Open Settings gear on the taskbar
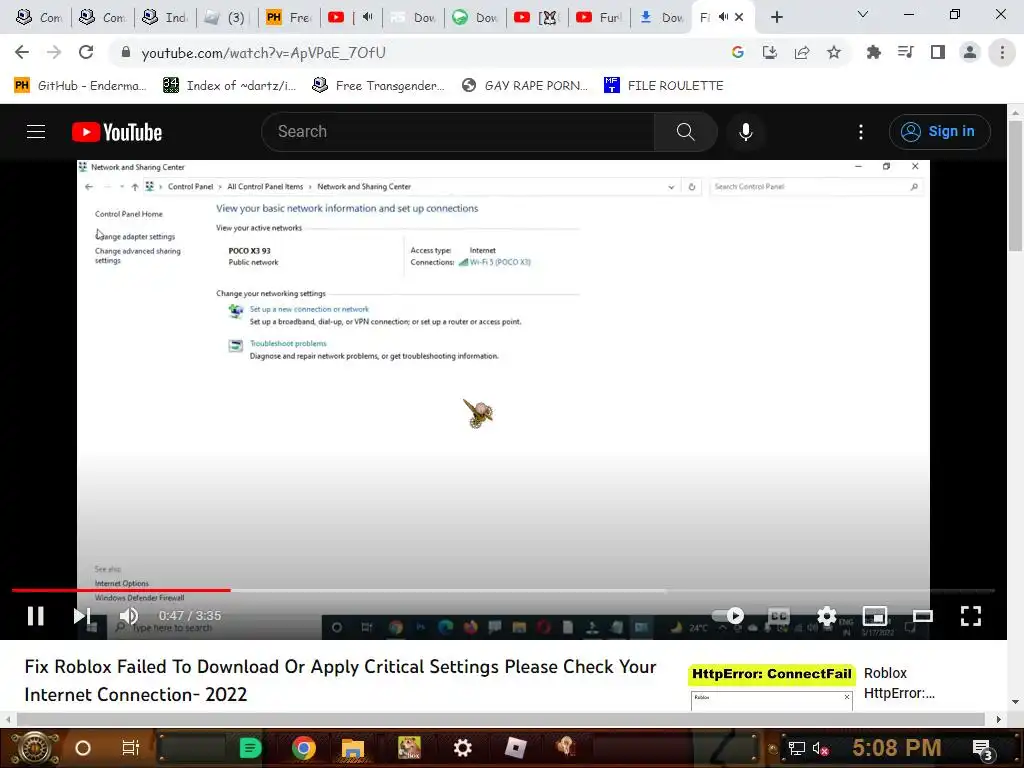 (x=462, y=748)
